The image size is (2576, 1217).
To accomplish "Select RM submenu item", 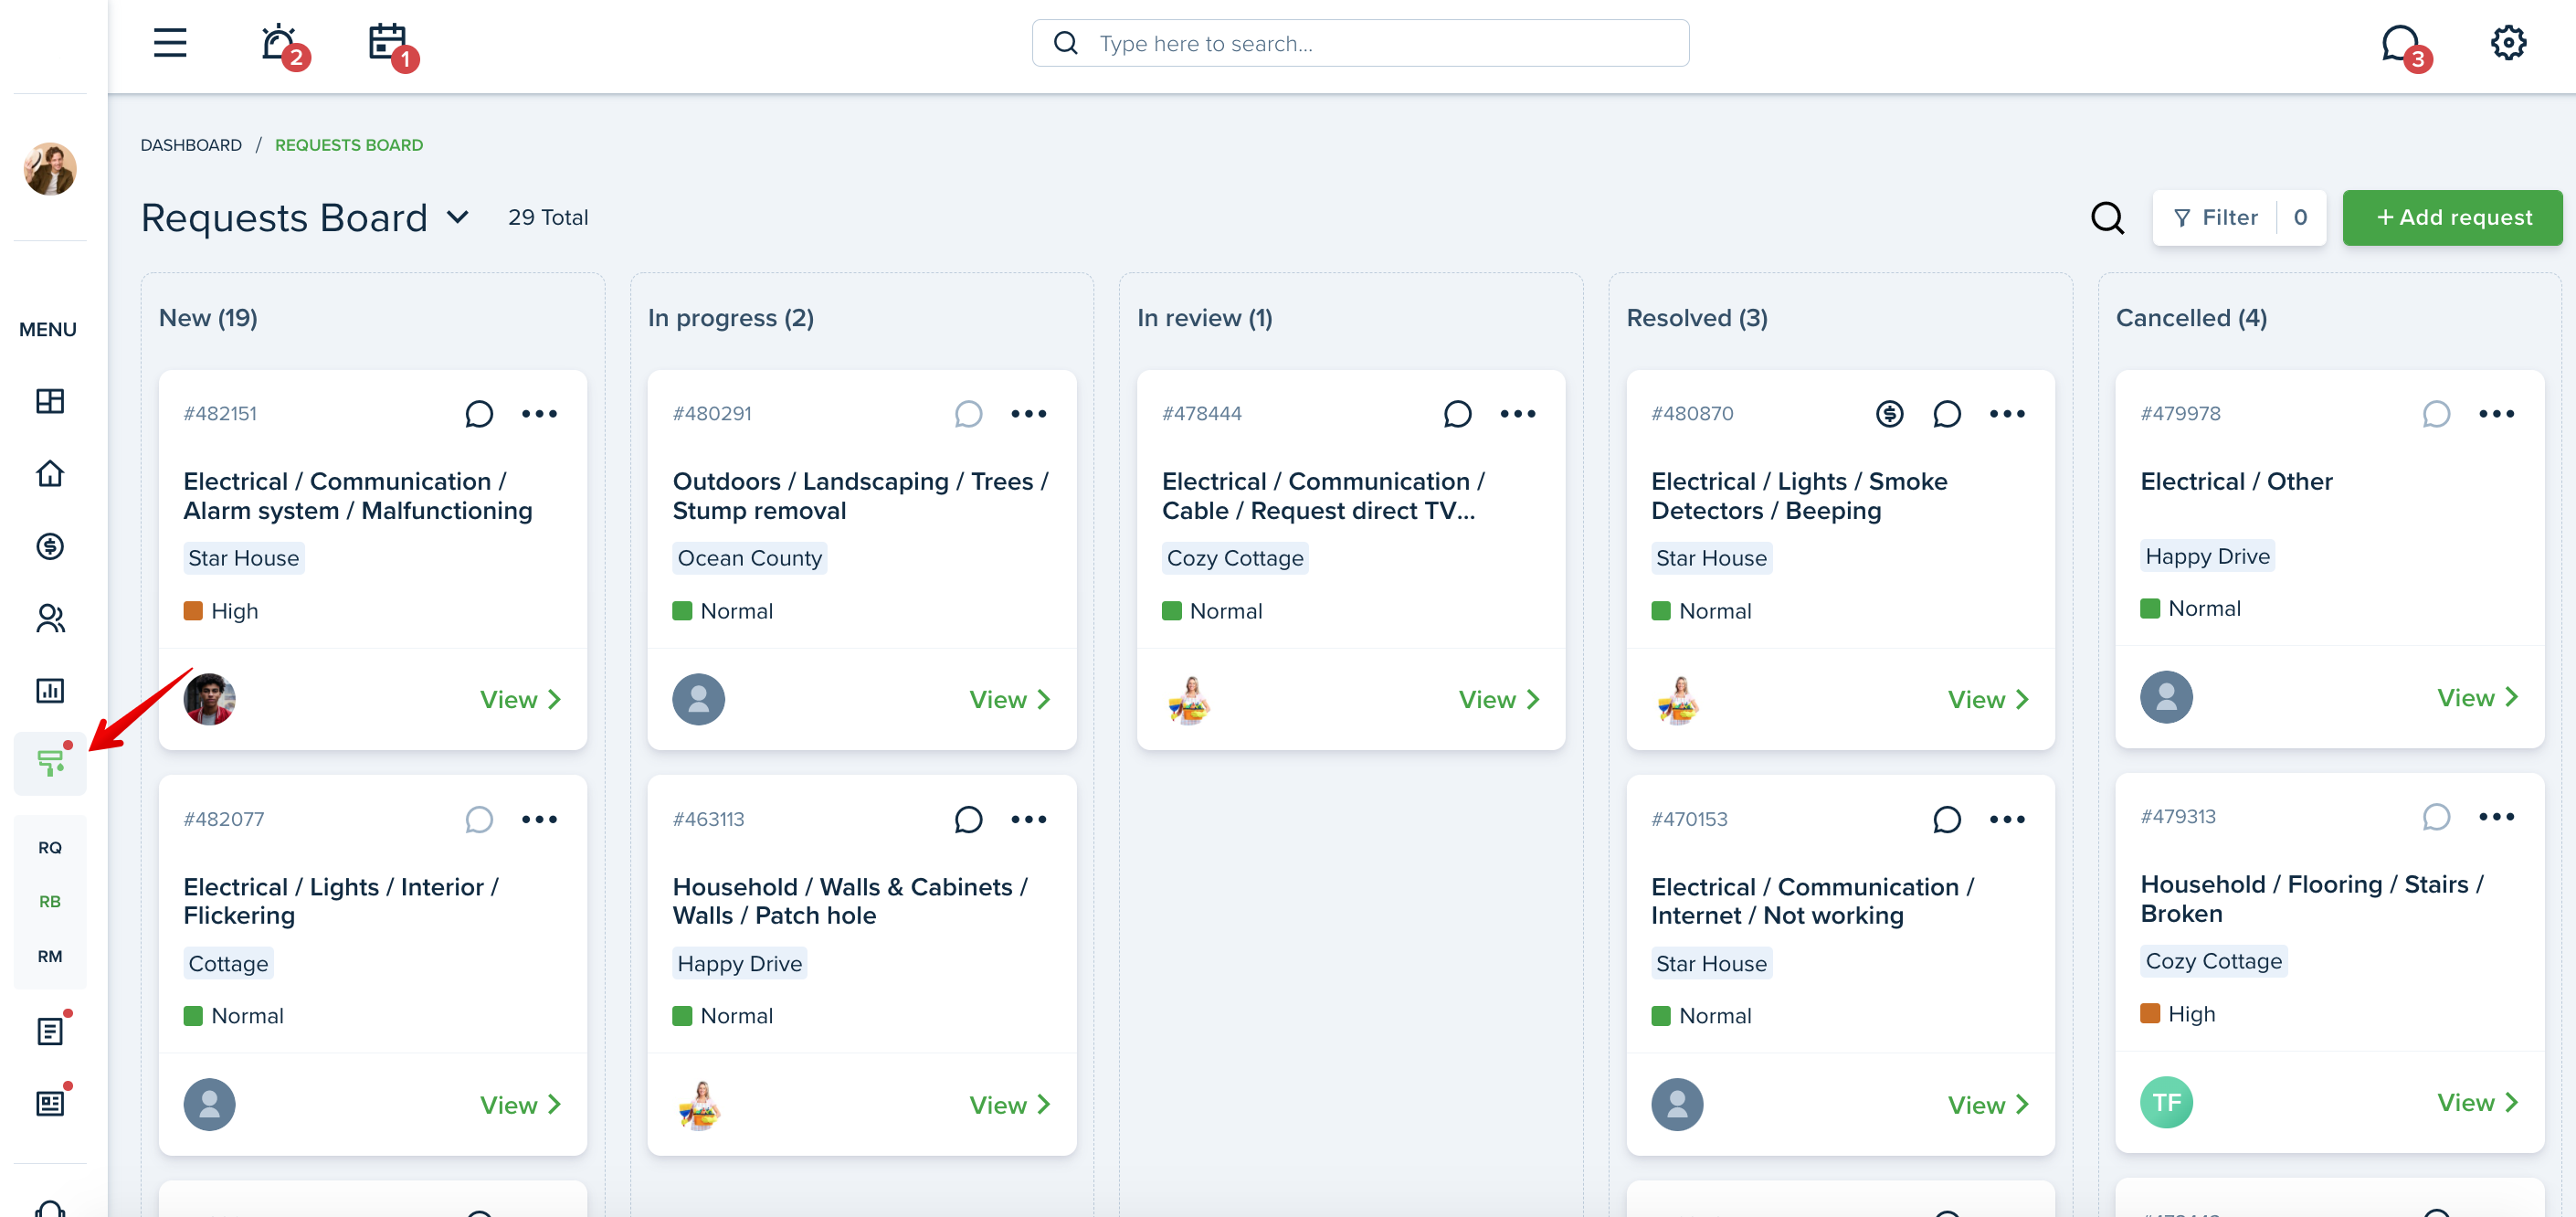I will (50, 956).
